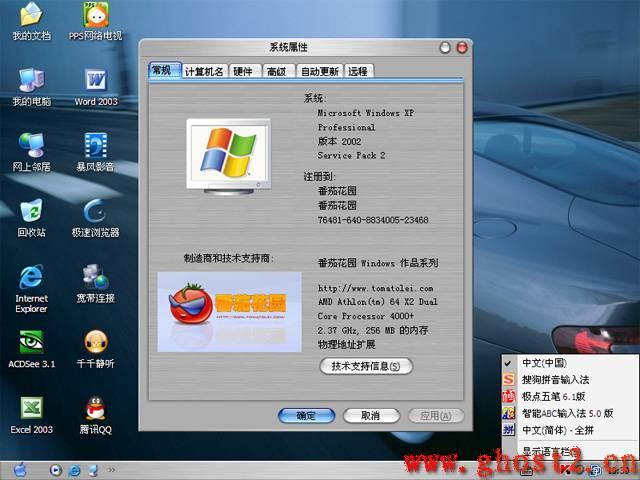Open the 我的电脑 desktop icon
Image resolution: width=640 pixels, height=480 pixels.
[x=31, y=87]
